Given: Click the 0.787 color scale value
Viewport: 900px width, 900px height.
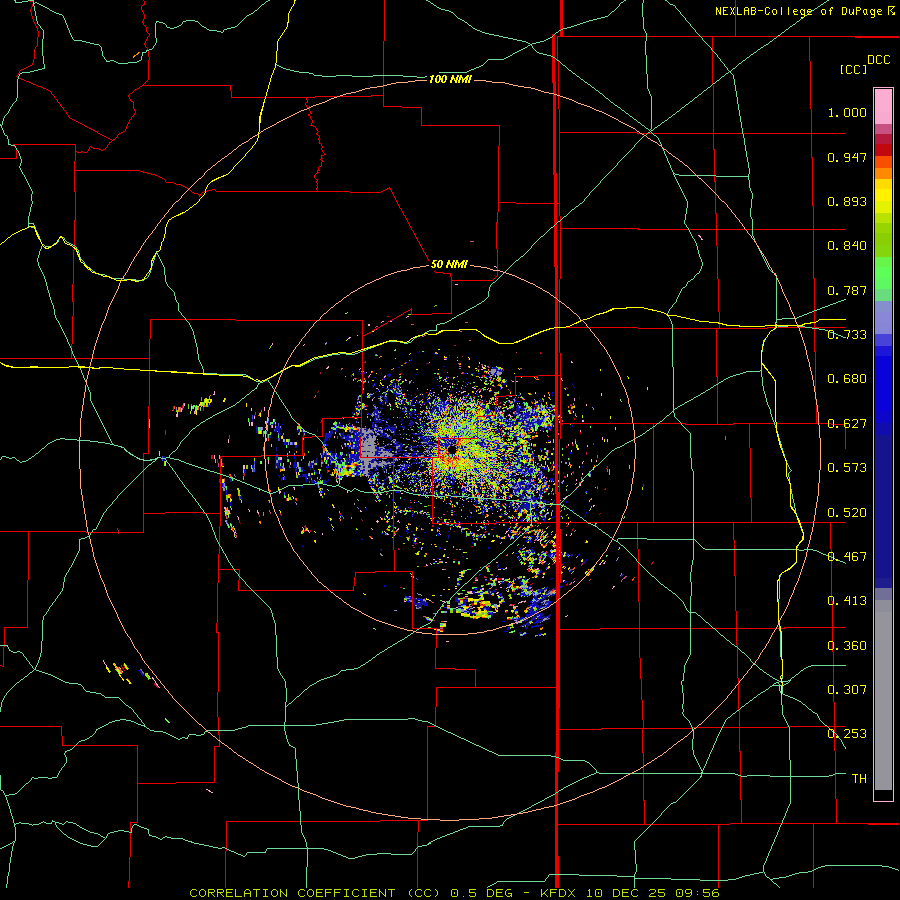Looking at the screenshot, I should coord(847,290).
